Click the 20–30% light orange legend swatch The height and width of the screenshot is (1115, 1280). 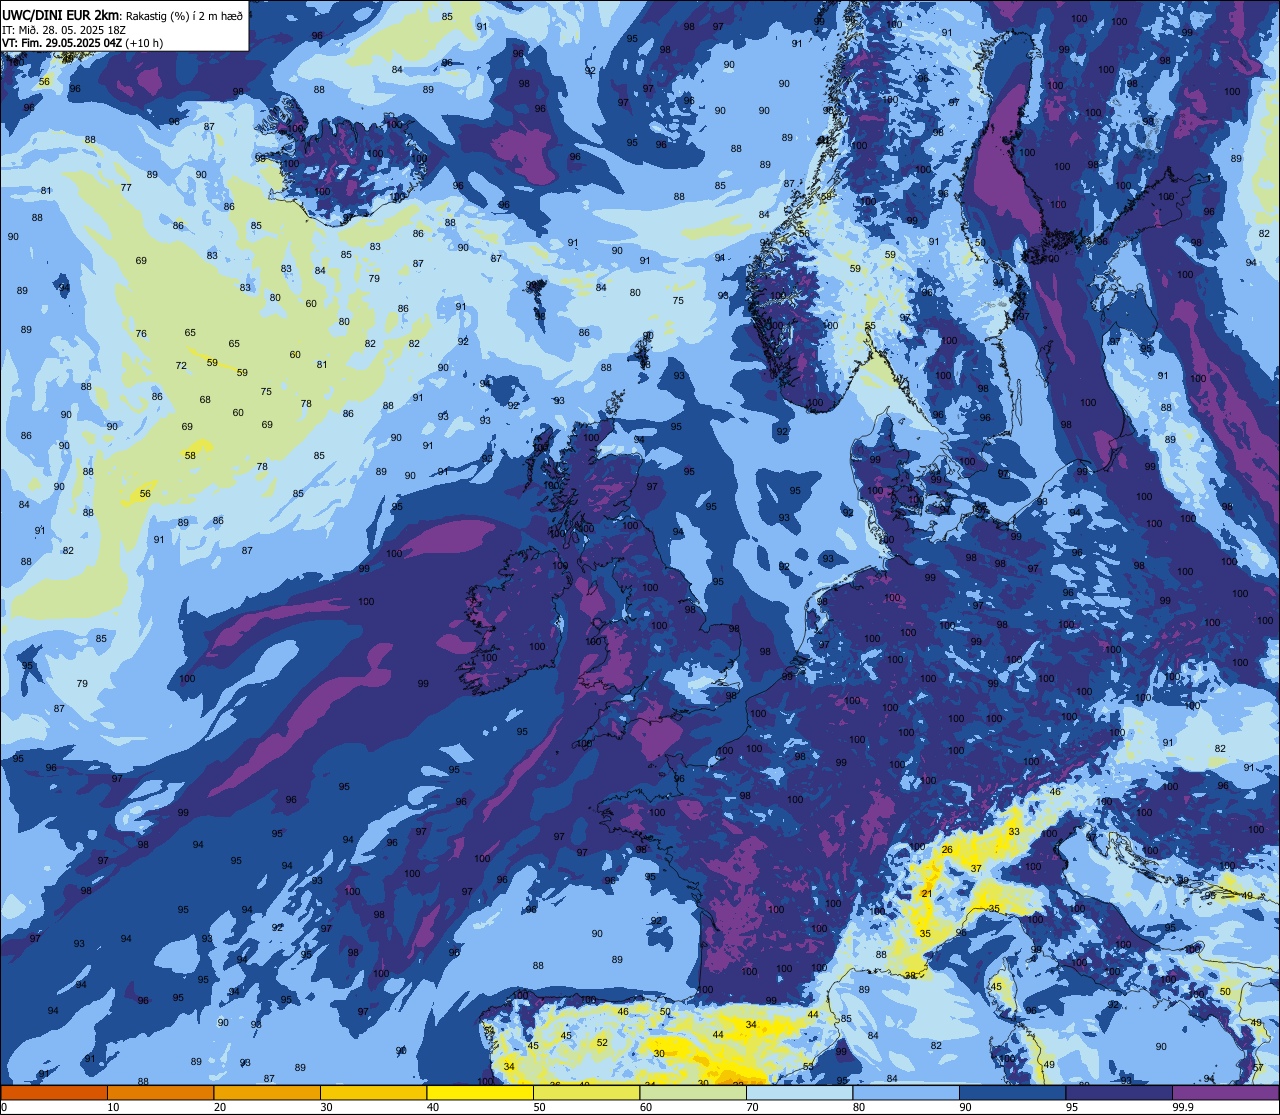(267, 1092)
